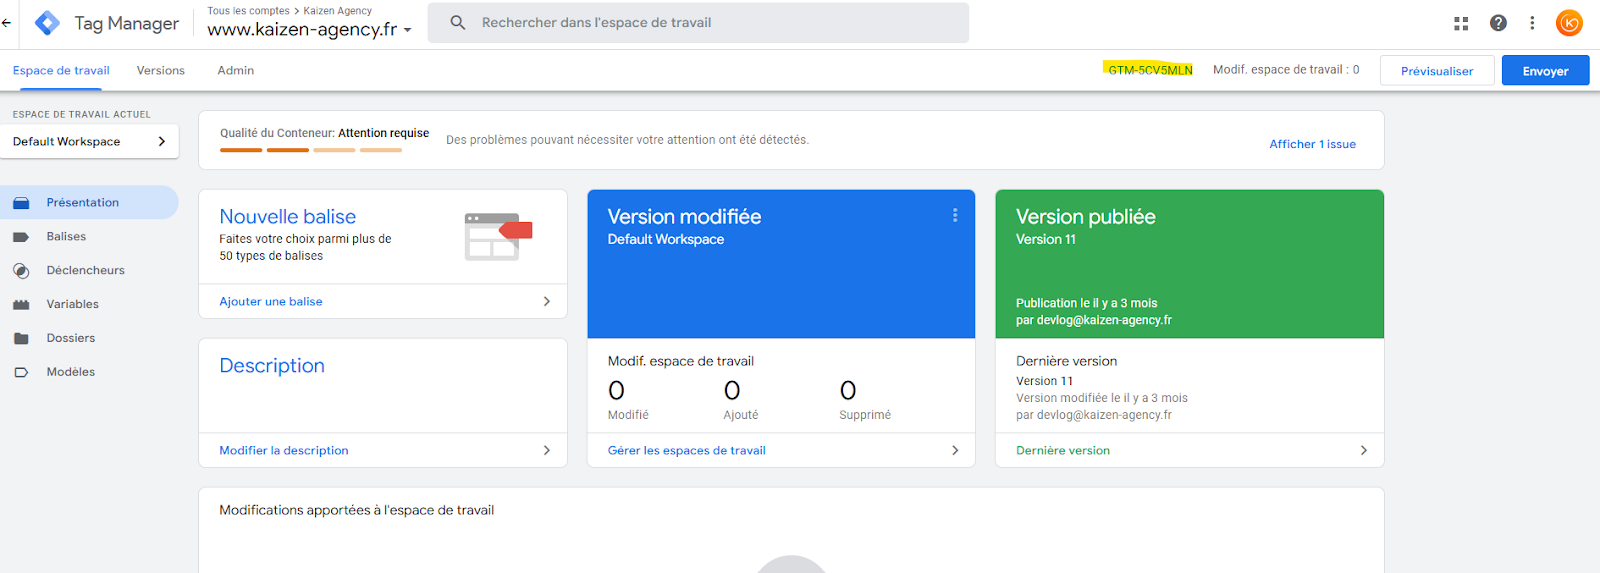Image resolution: width=1600 pixels, height=573 pixels.
Task: Click the Ajouter une balise link
Action: click(x=271, y=301)
